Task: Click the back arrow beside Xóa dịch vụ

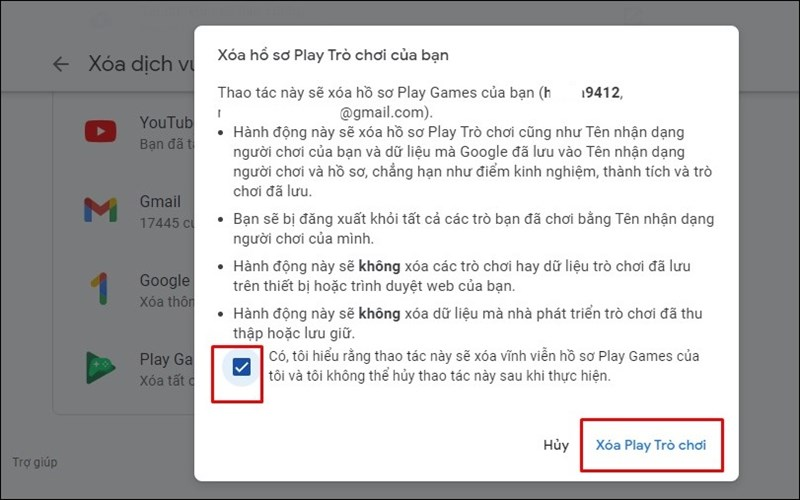Action: [61, 64]
